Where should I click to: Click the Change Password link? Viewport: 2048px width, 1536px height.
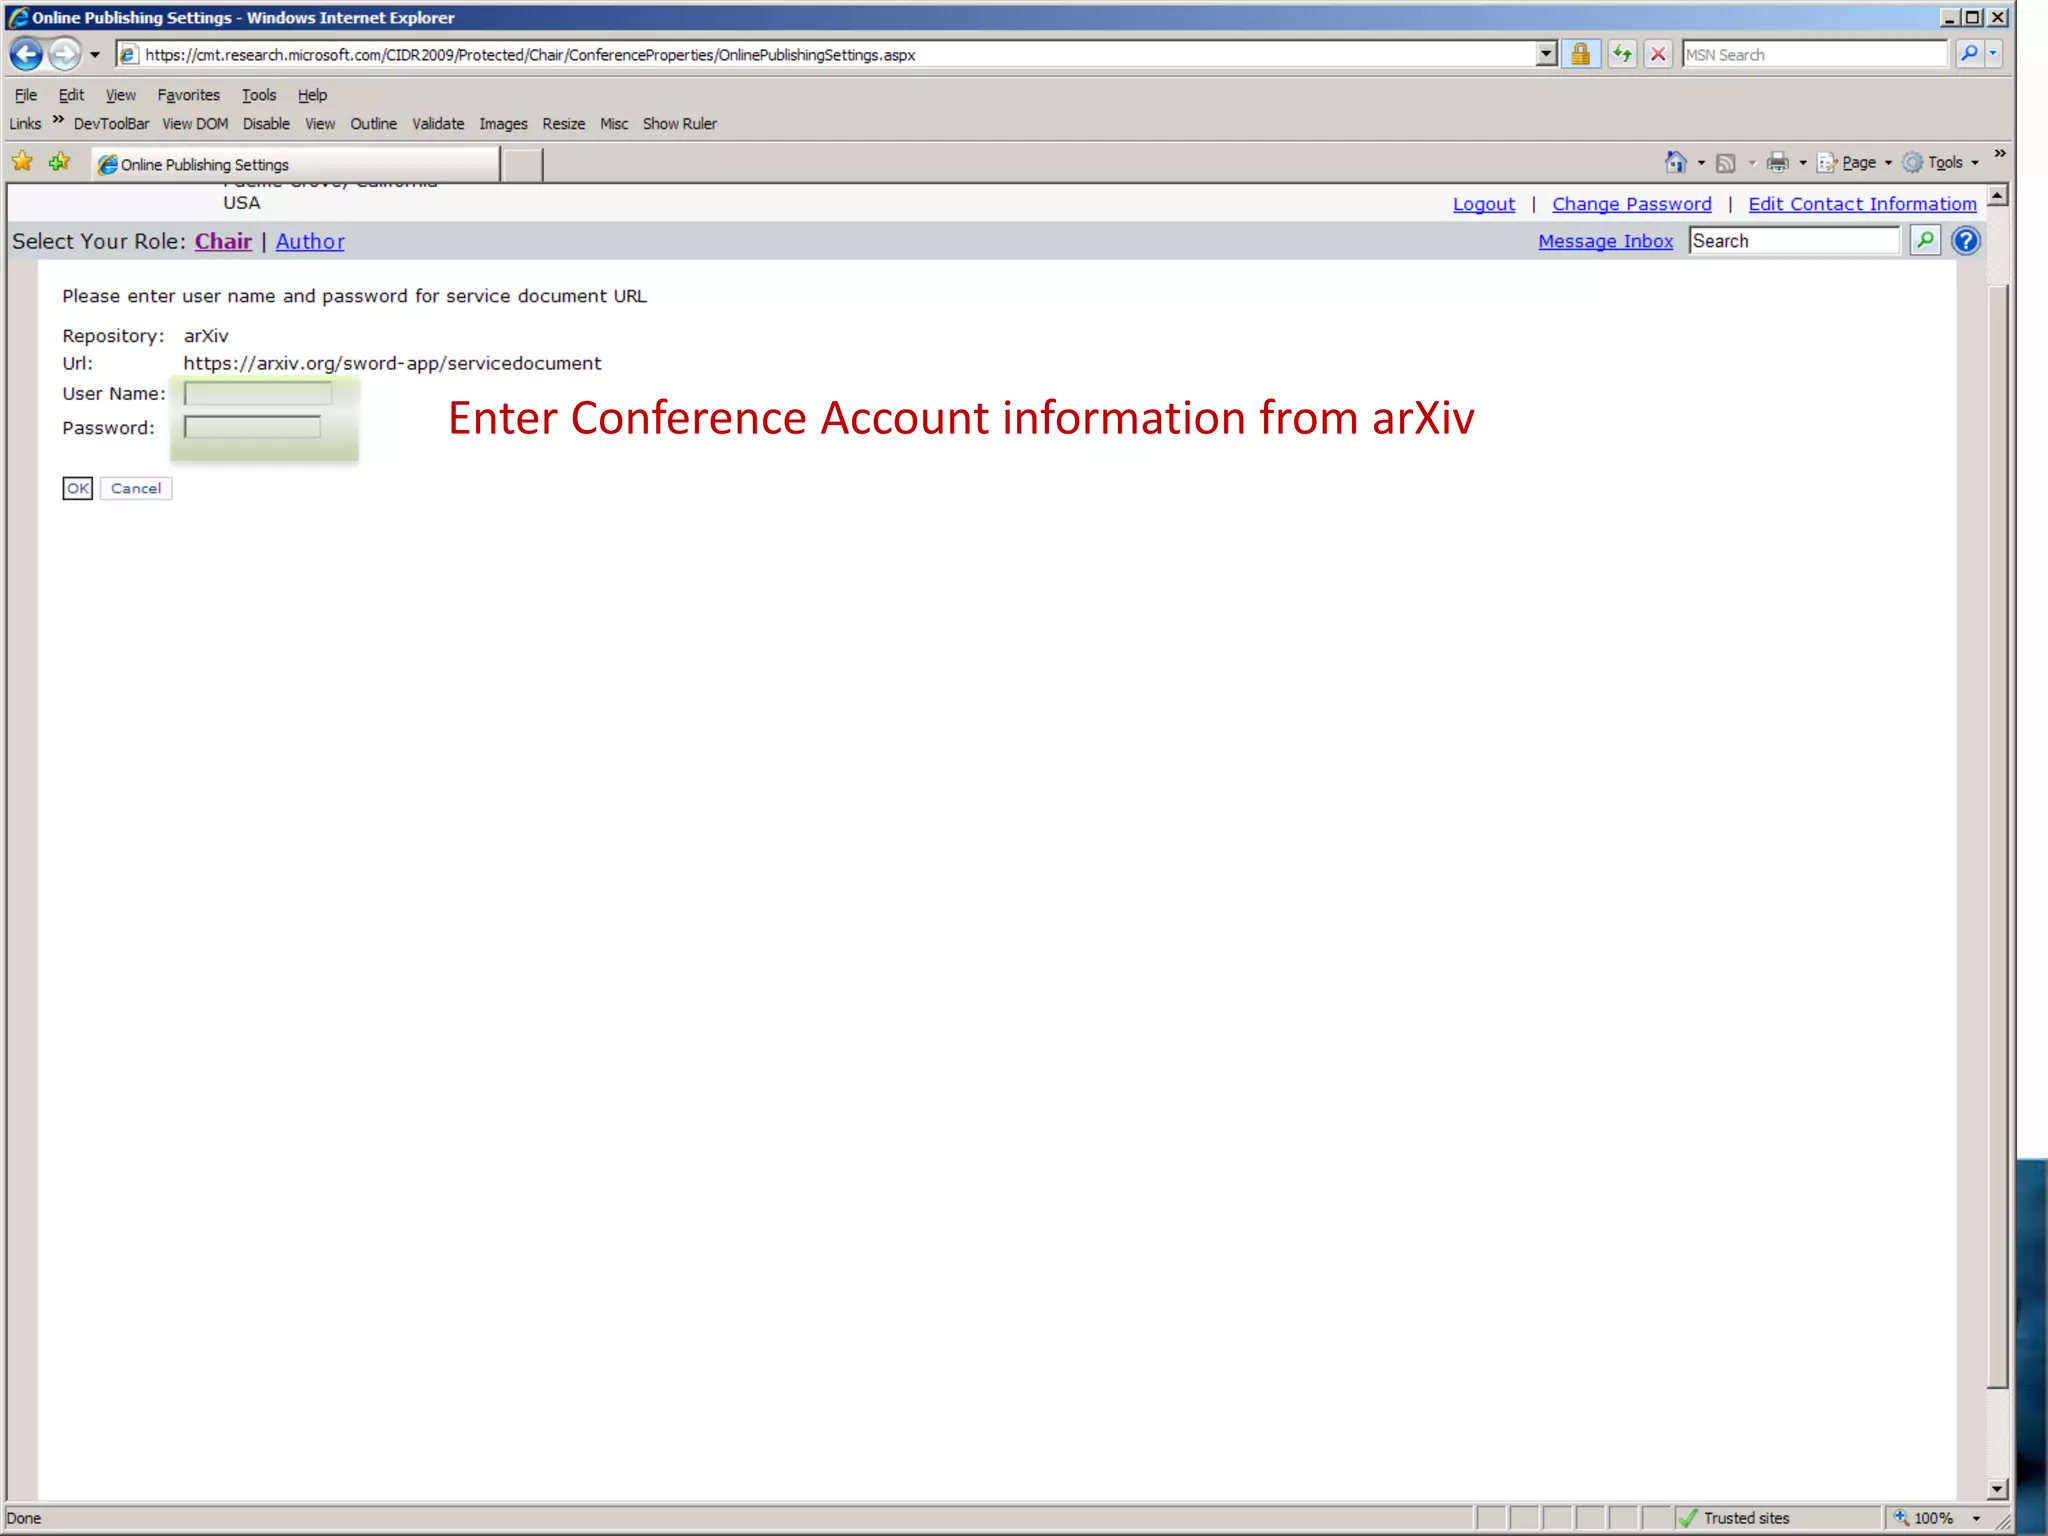tap(1632, 204)
